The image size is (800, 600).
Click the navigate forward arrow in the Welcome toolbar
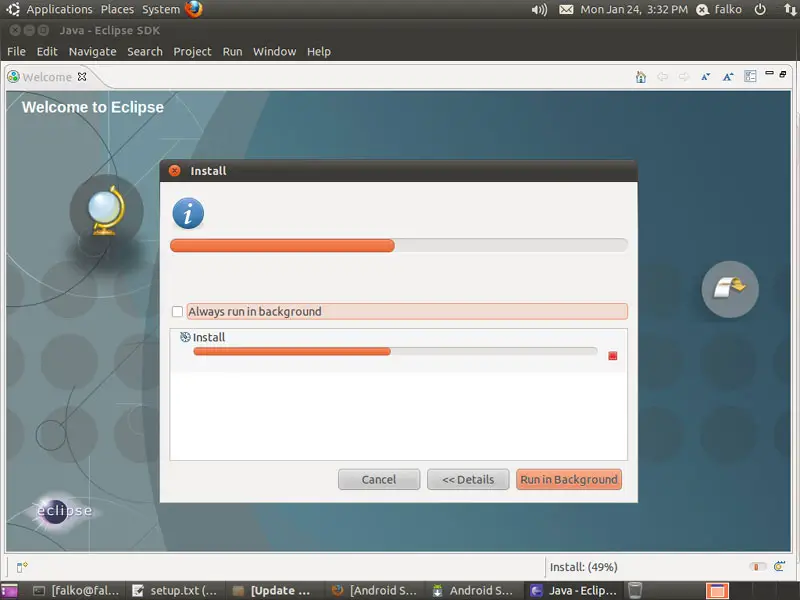(x=684, y=77)
